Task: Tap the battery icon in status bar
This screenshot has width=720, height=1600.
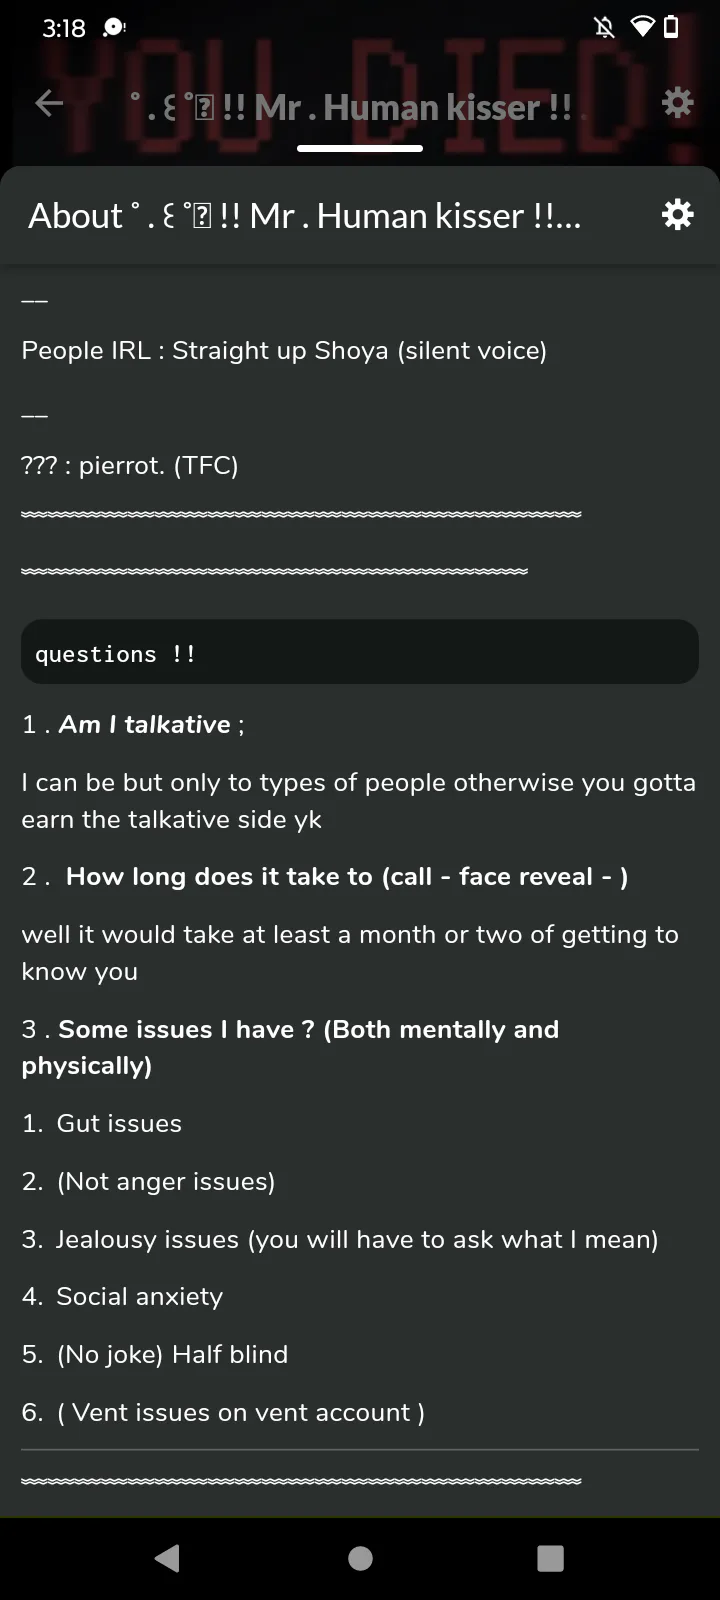Action: [671, 27]
